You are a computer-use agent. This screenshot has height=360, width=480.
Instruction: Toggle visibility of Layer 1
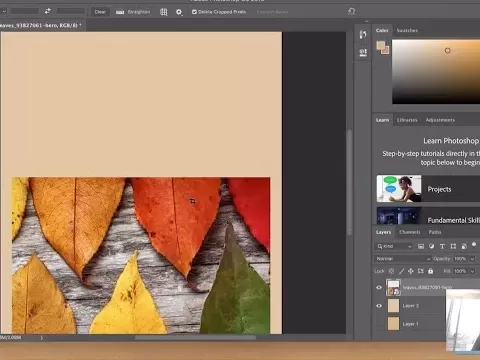click(379, 324)
